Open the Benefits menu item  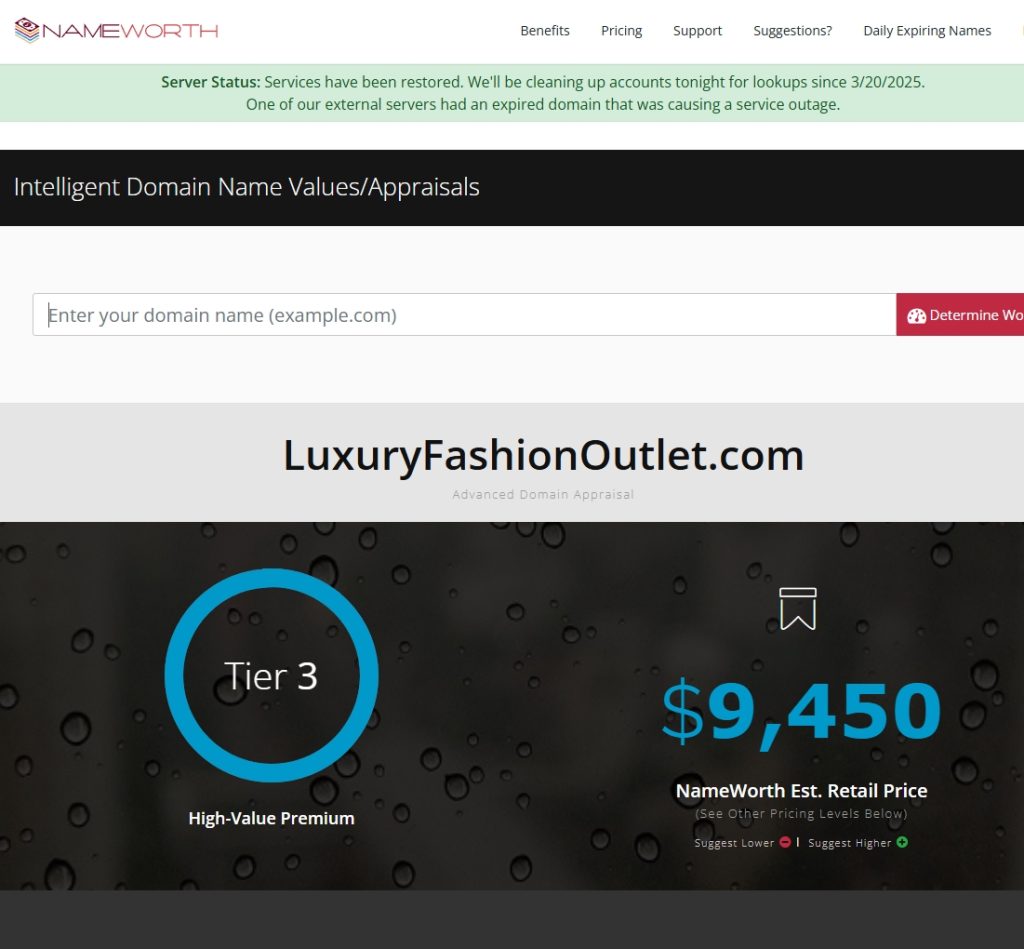click(x=544, y=31)
